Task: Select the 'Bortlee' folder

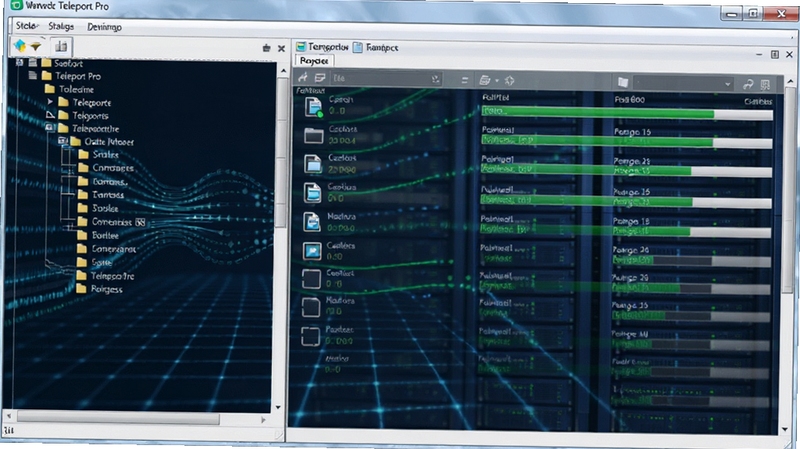Action: tap(98, 235)
